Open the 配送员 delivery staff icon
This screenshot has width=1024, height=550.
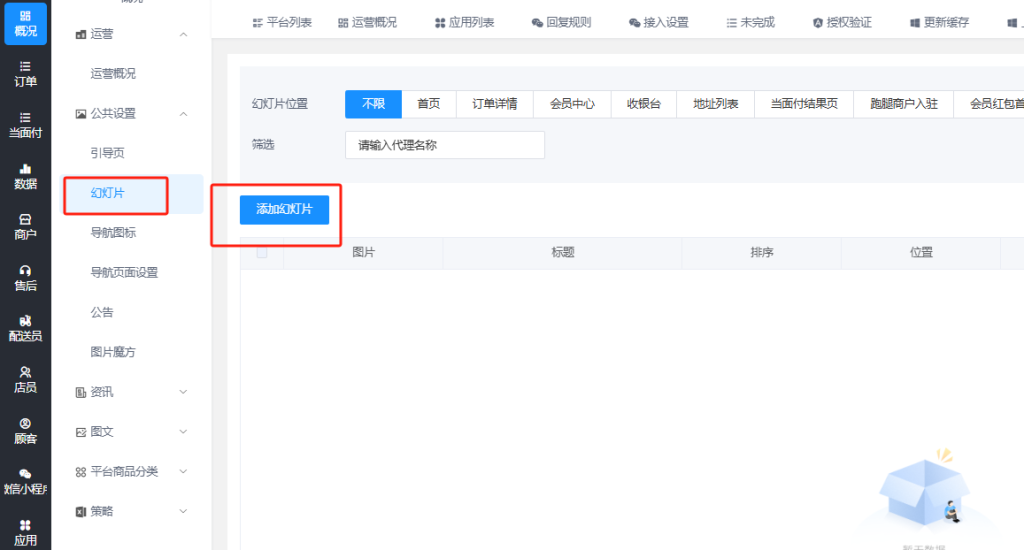click(x=25, y=328)
